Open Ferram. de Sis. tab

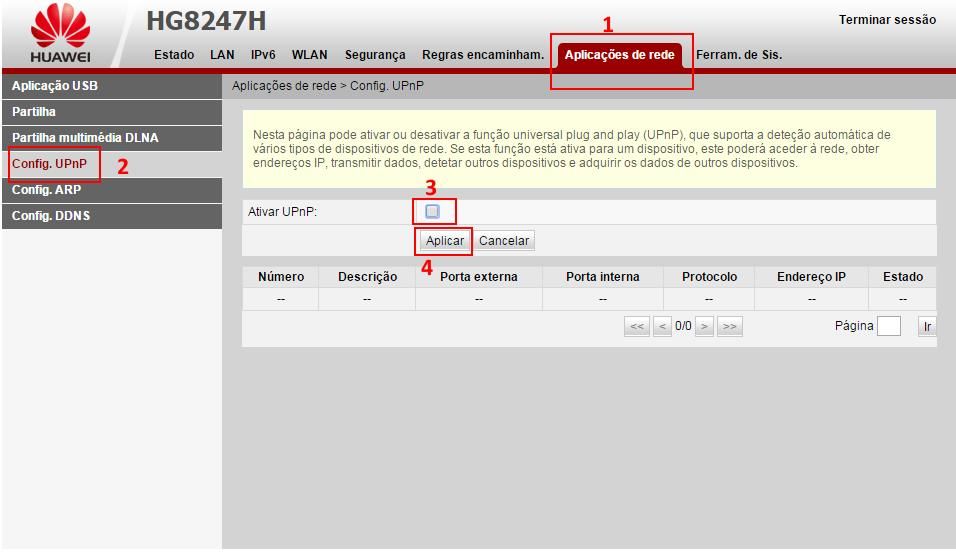pos(738,55)
